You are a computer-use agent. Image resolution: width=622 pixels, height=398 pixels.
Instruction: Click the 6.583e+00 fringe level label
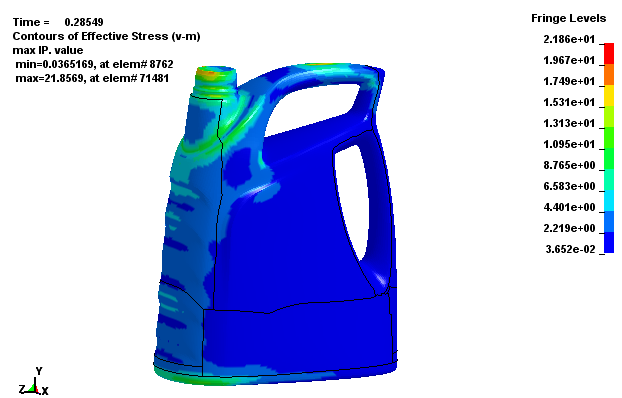click(x=569, y=187)
